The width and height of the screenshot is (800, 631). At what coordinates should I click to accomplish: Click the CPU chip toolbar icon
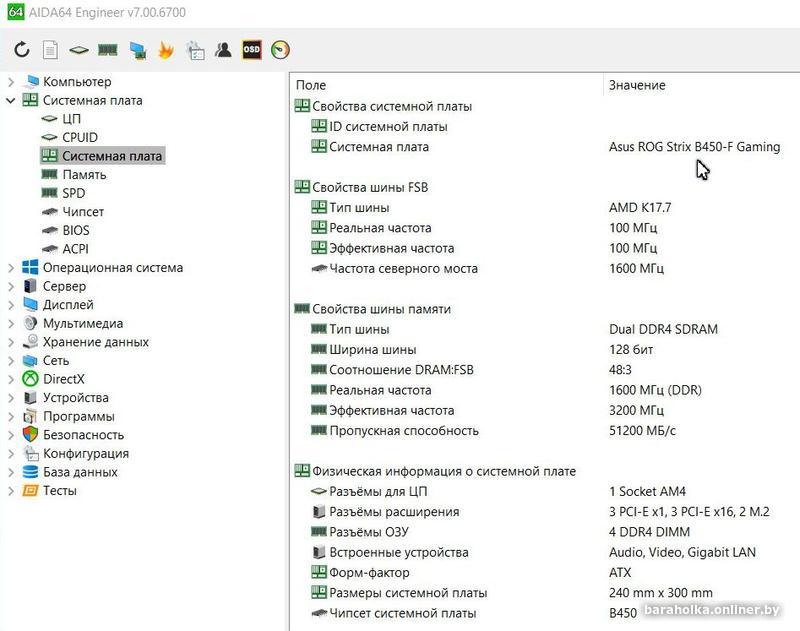point(79,50)
